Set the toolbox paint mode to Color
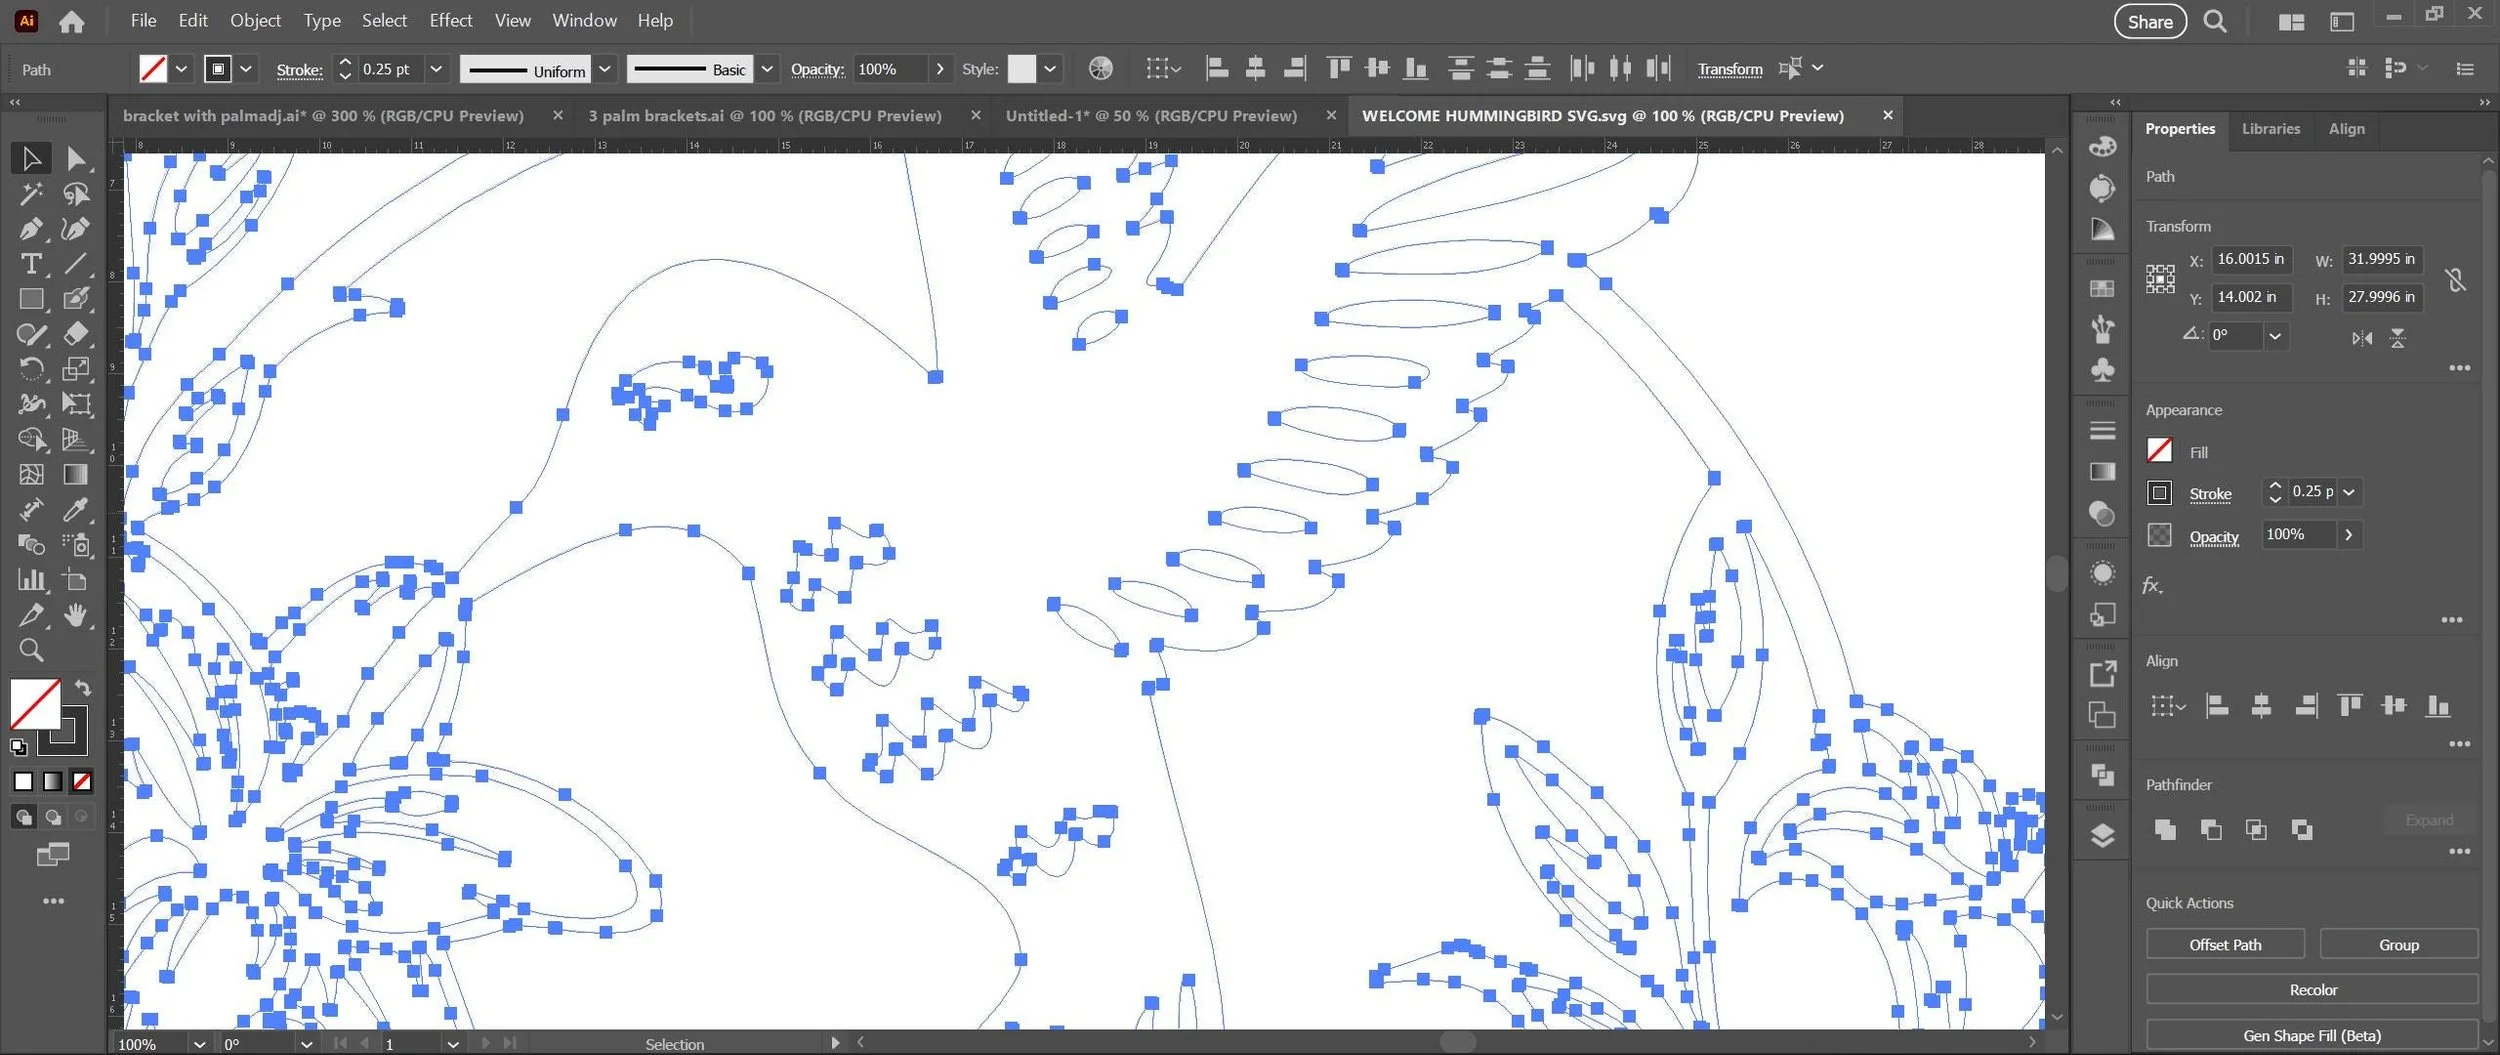The height and width of the screenshot is (1055, 2500). pyautogui.click(x=23, y=782)
